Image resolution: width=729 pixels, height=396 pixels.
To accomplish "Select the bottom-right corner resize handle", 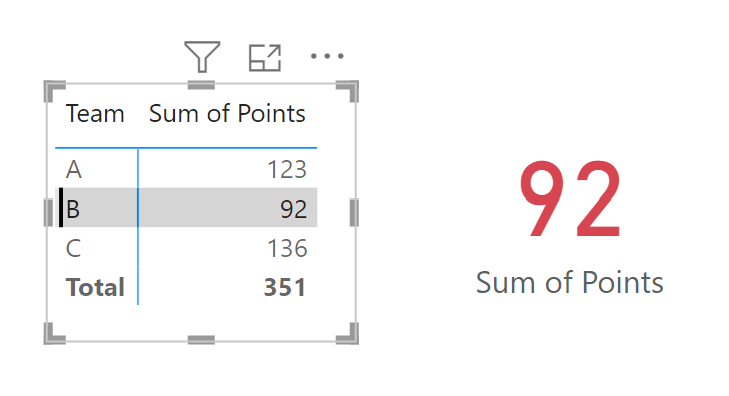I will point(348,334).
